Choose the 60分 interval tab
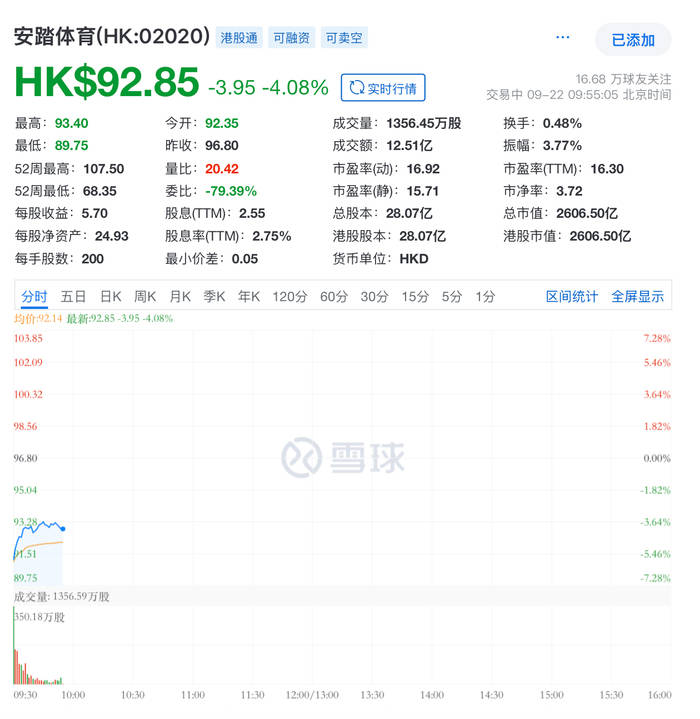700x719 pixels. point(334,296)
